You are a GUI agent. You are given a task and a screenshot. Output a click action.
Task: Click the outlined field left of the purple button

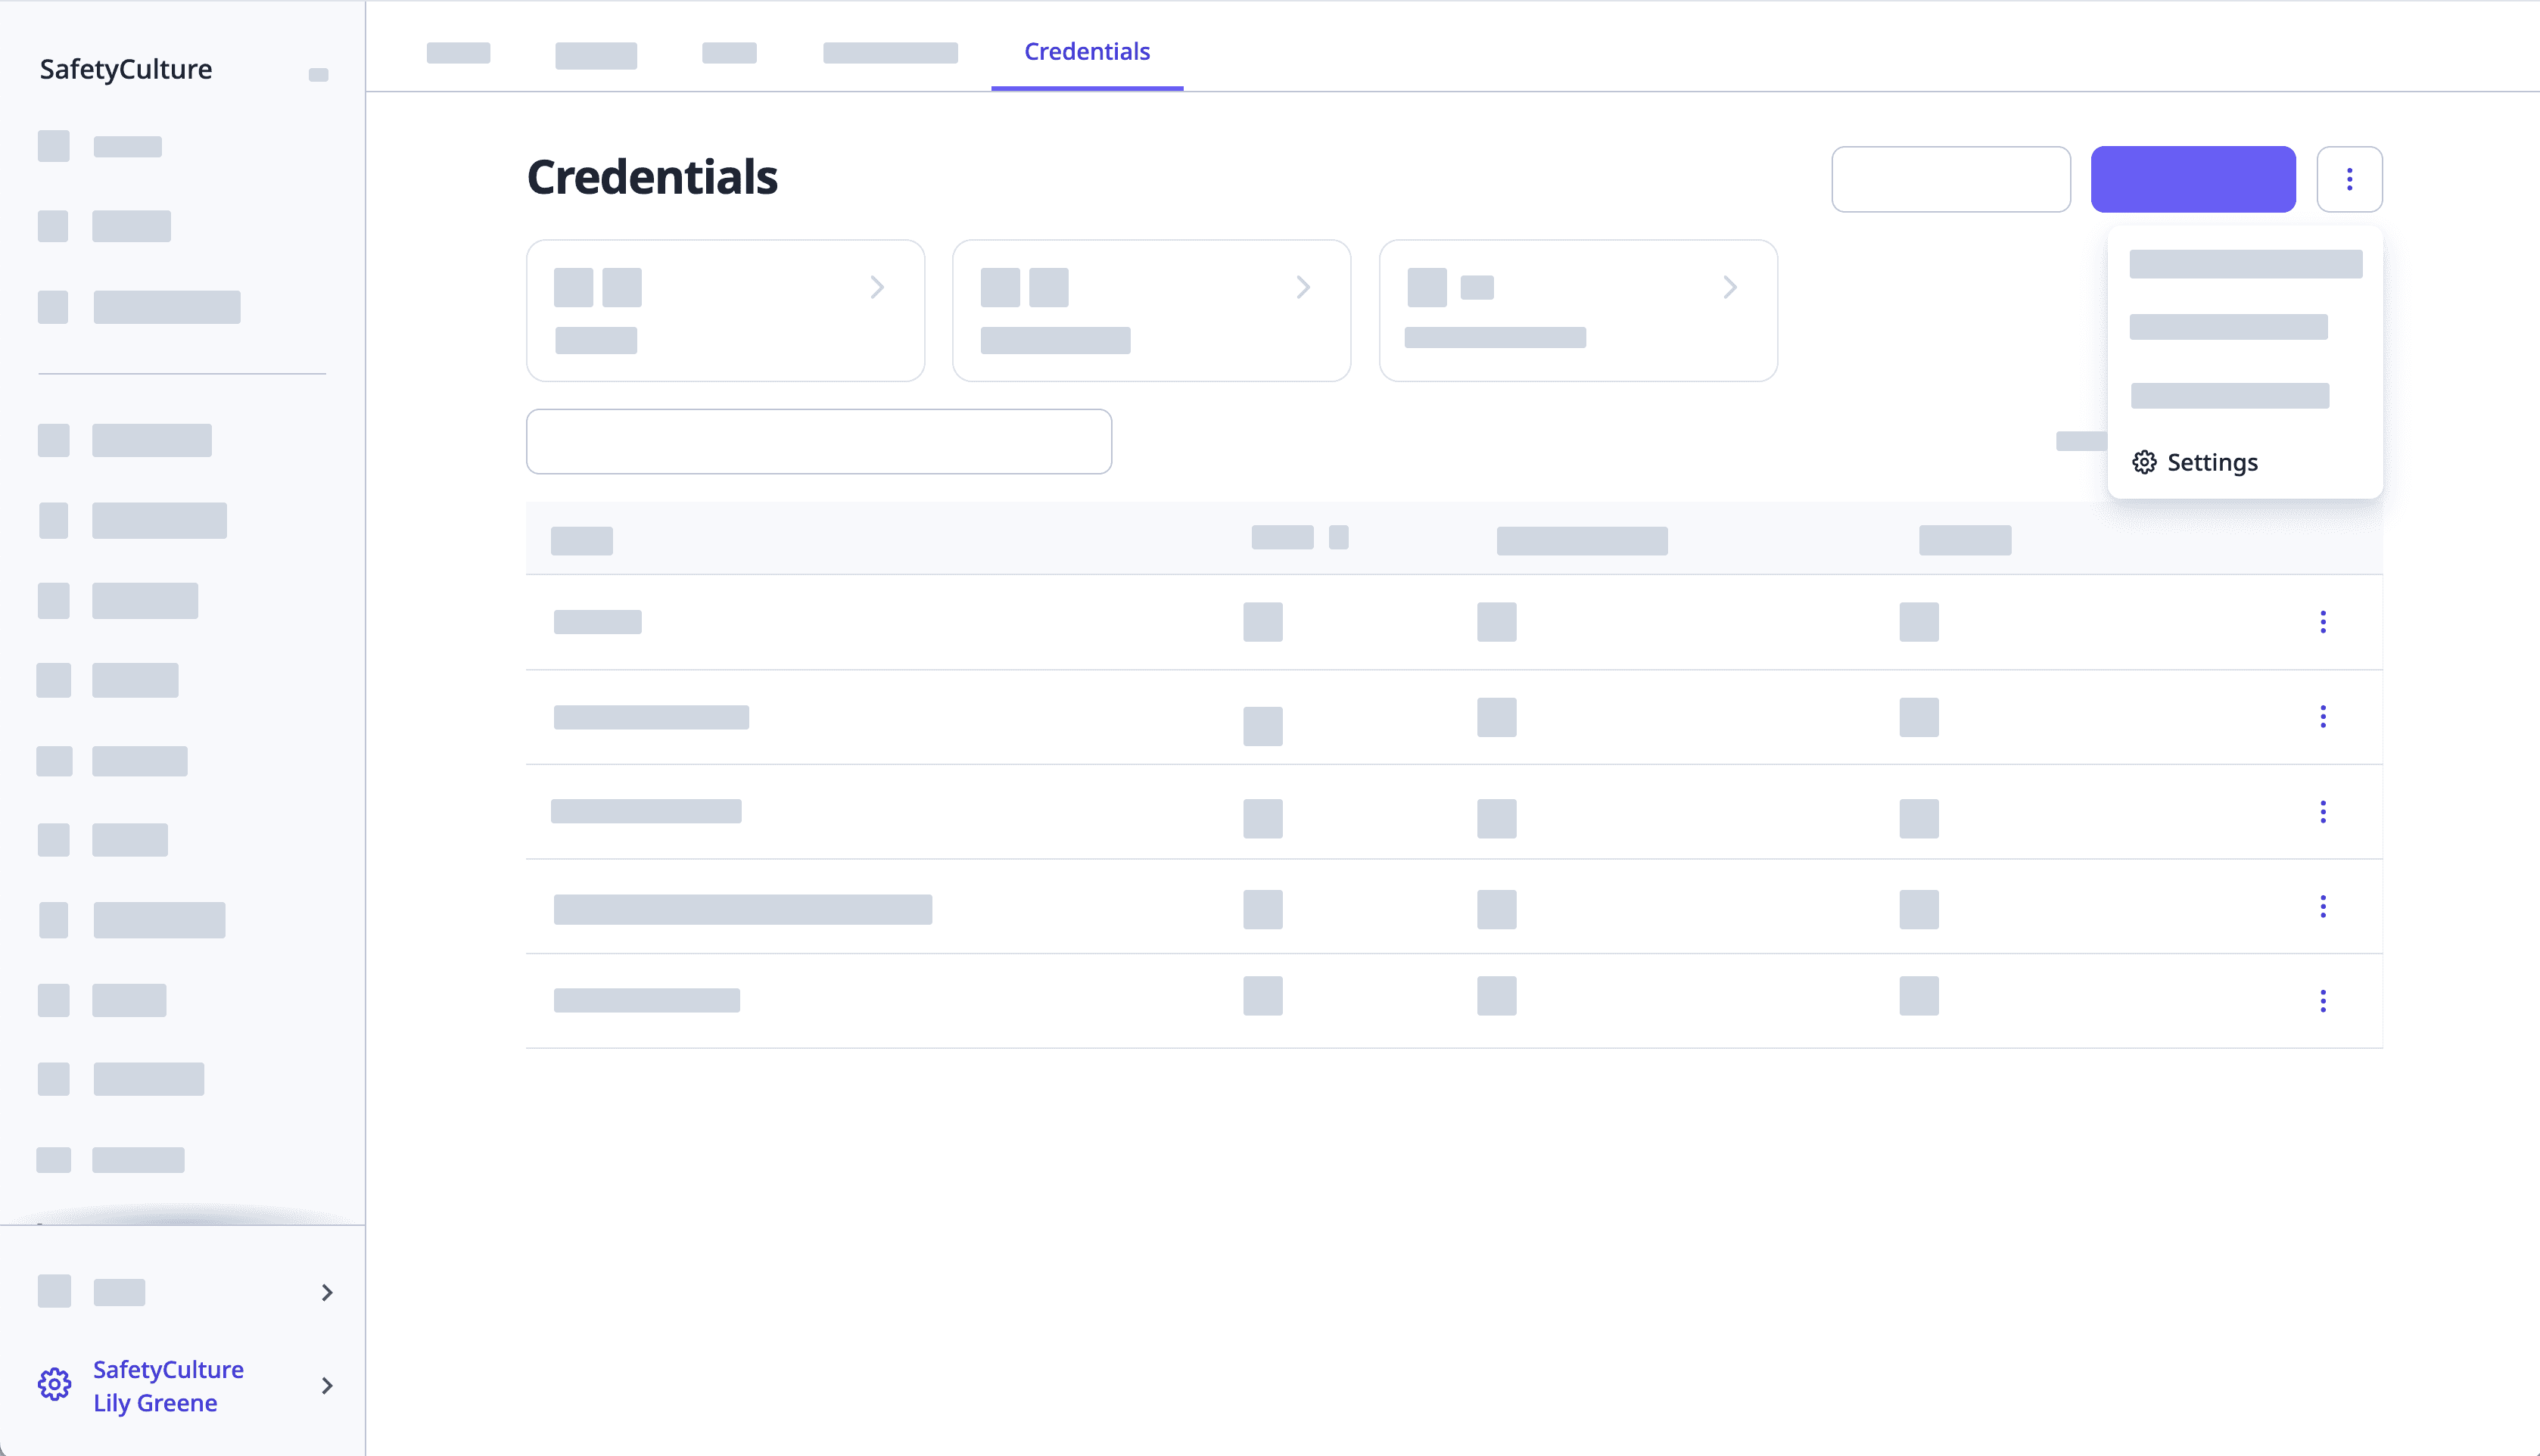1951,179
